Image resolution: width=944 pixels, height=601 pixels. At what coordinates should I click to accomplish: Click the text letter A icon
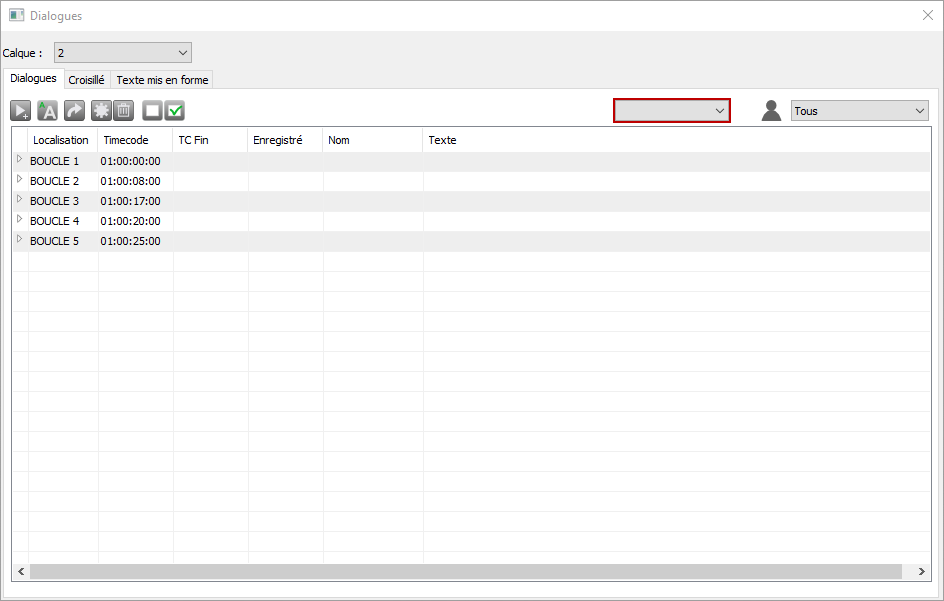[x=47, y=111]
